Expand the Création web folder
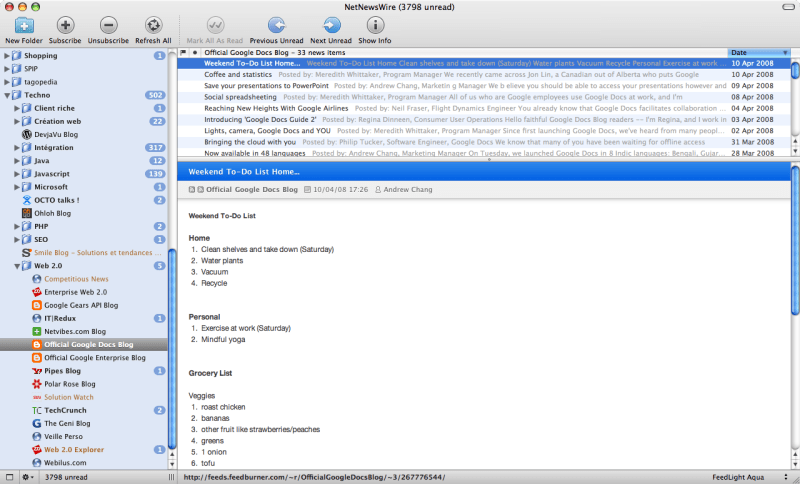This screenshot has height=484, width=800. click(x=17, y=121)
